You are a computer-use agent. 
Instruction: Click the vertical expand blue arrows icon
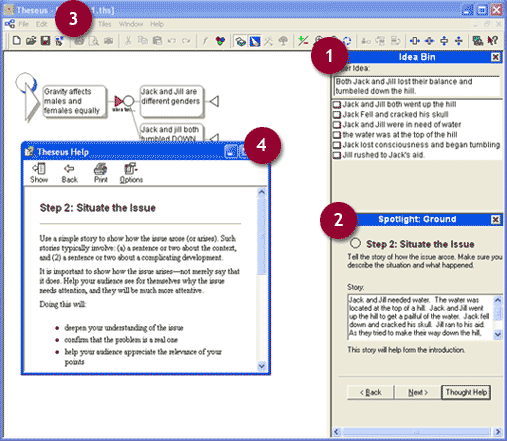pyautogui.click(x=444, y=41)
